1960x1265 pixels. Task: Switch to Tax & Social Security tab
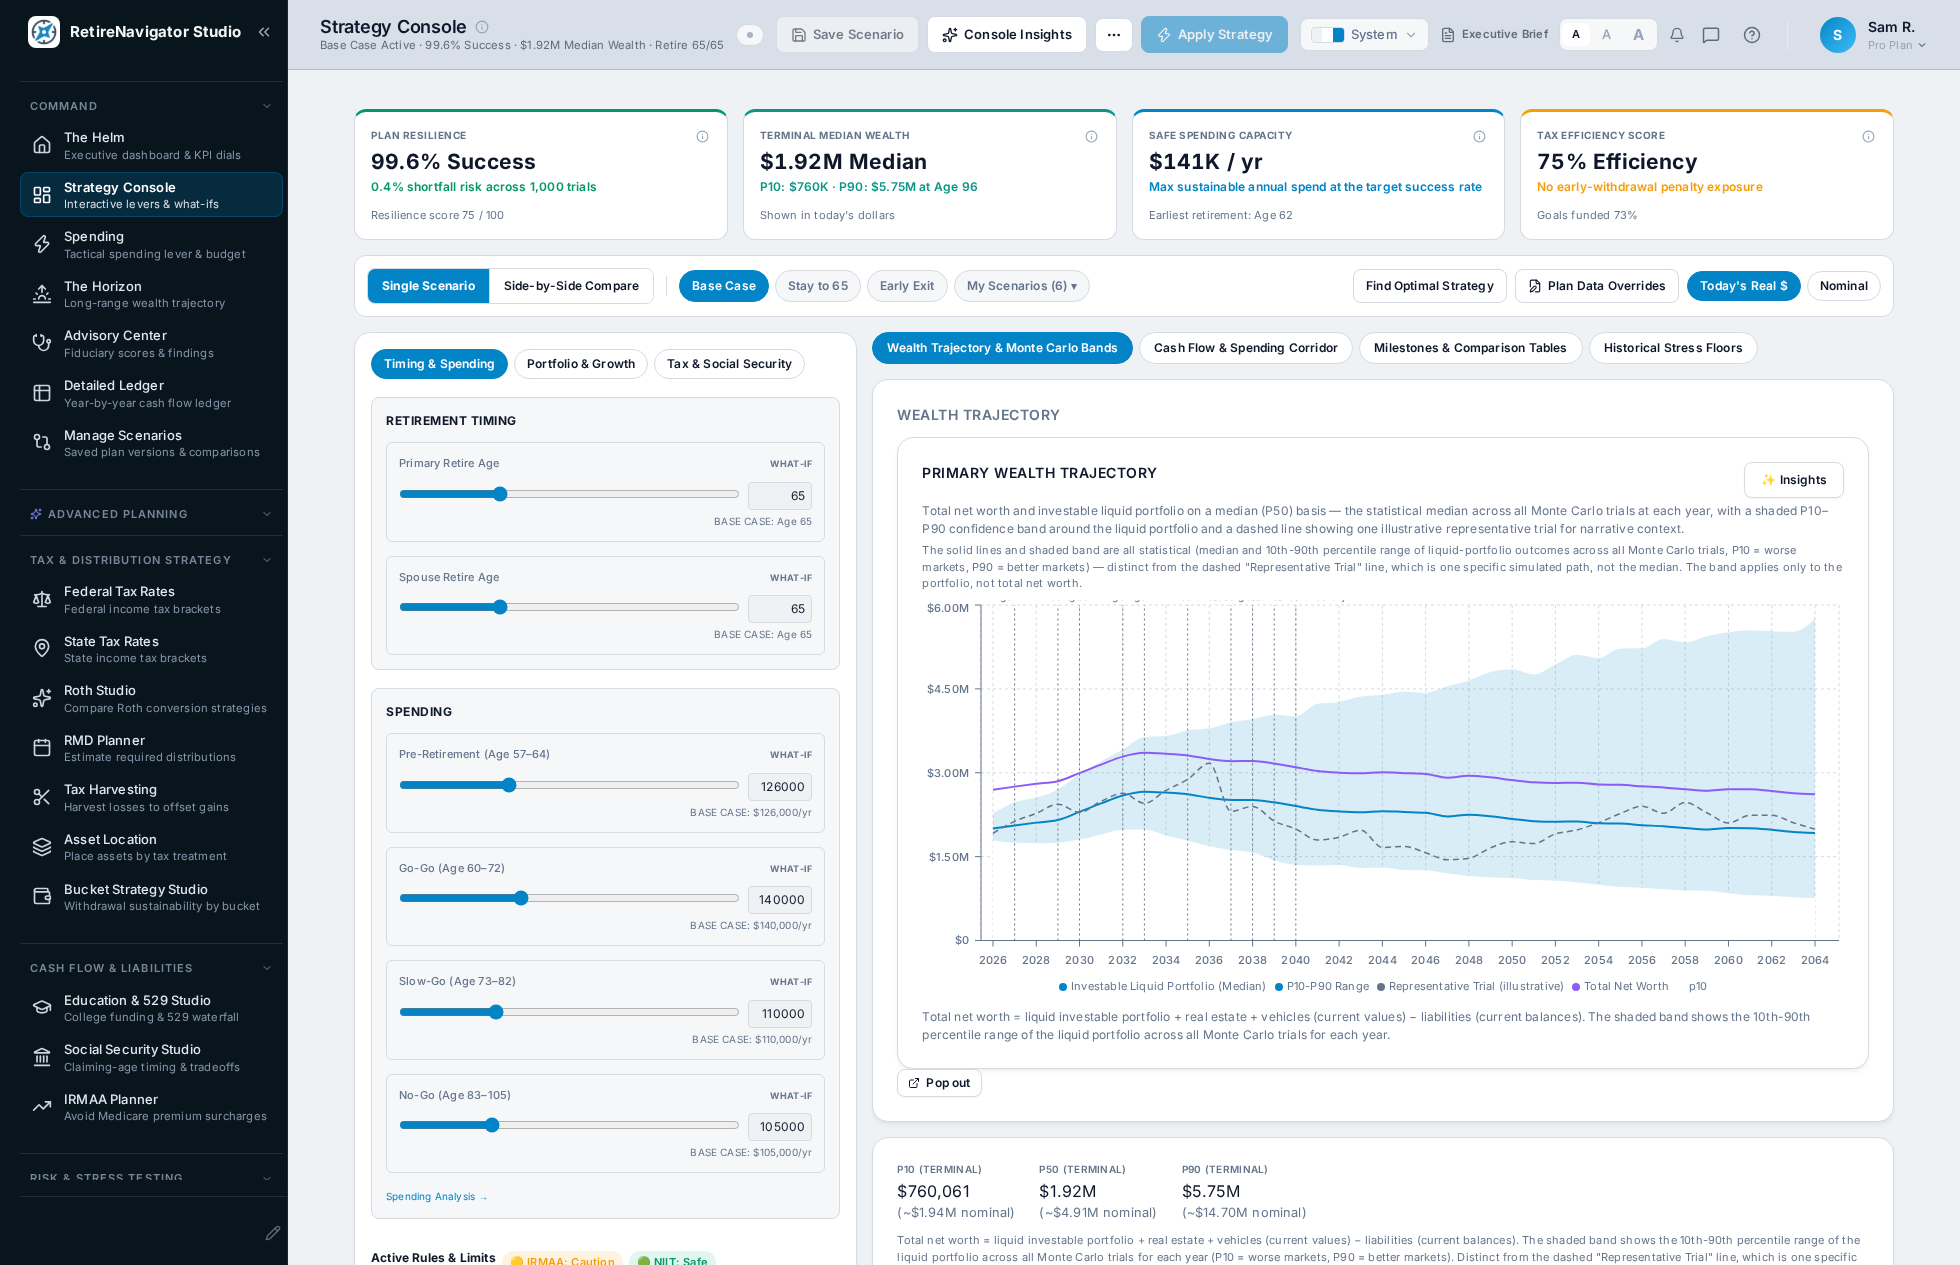click(x=729, y=364)
